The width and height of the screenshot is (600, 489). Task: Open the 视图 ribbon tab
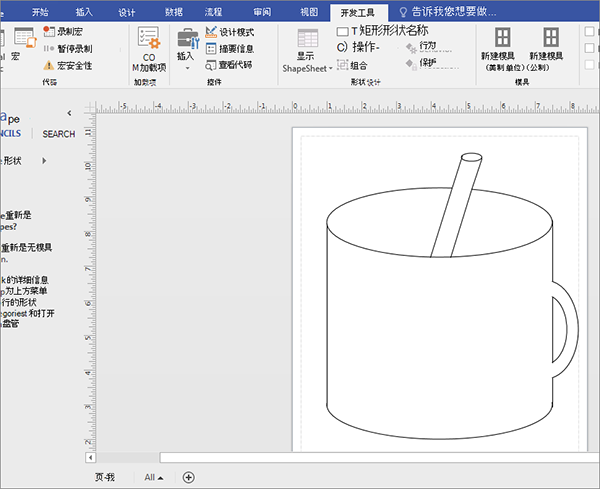coord(310,12)
